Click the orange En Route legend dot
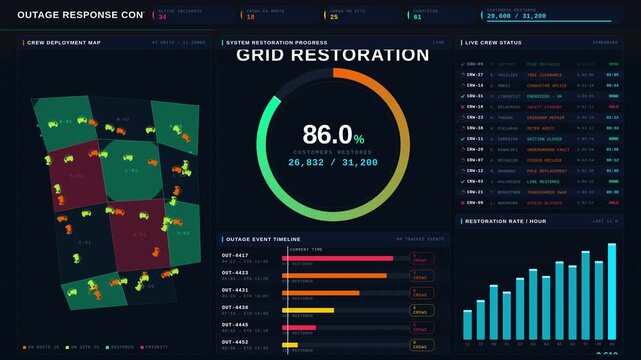641x360 pixels. [x=25, y=347]
